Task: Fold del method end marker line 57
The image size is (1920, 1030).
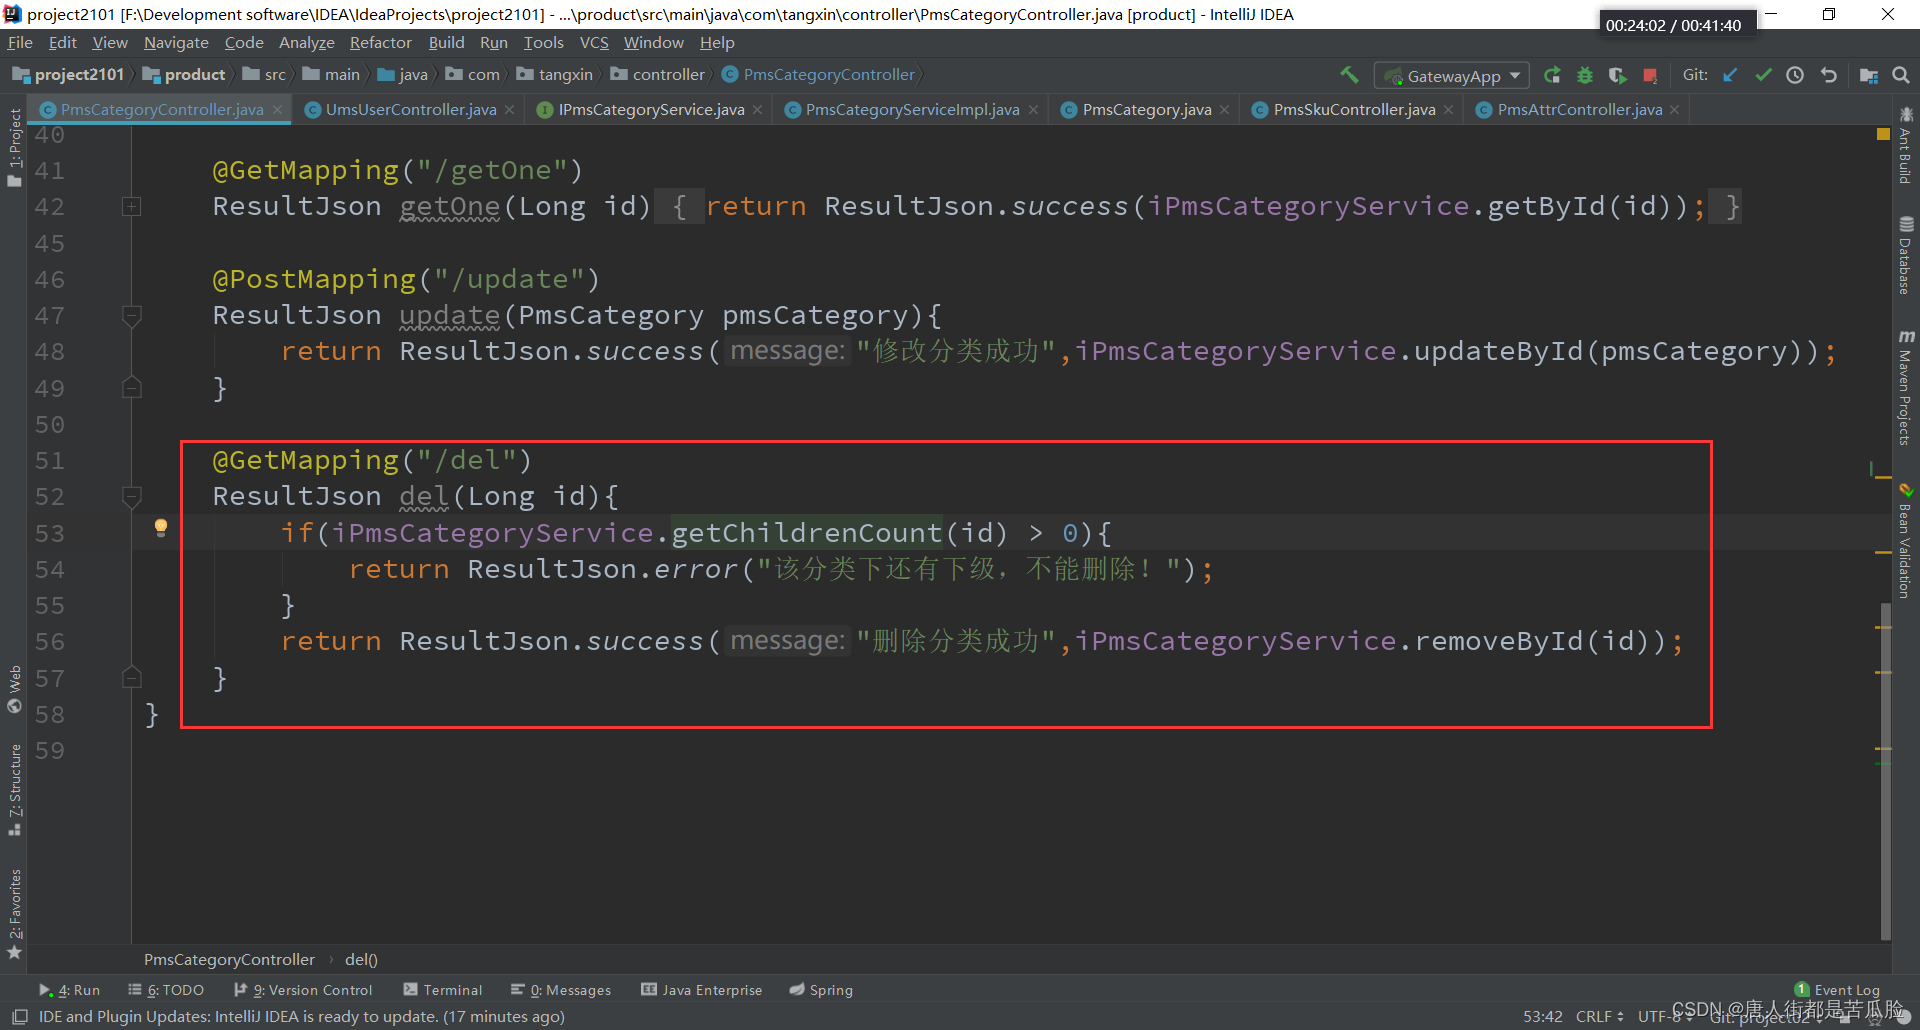Action: click(x=131, y=678)
